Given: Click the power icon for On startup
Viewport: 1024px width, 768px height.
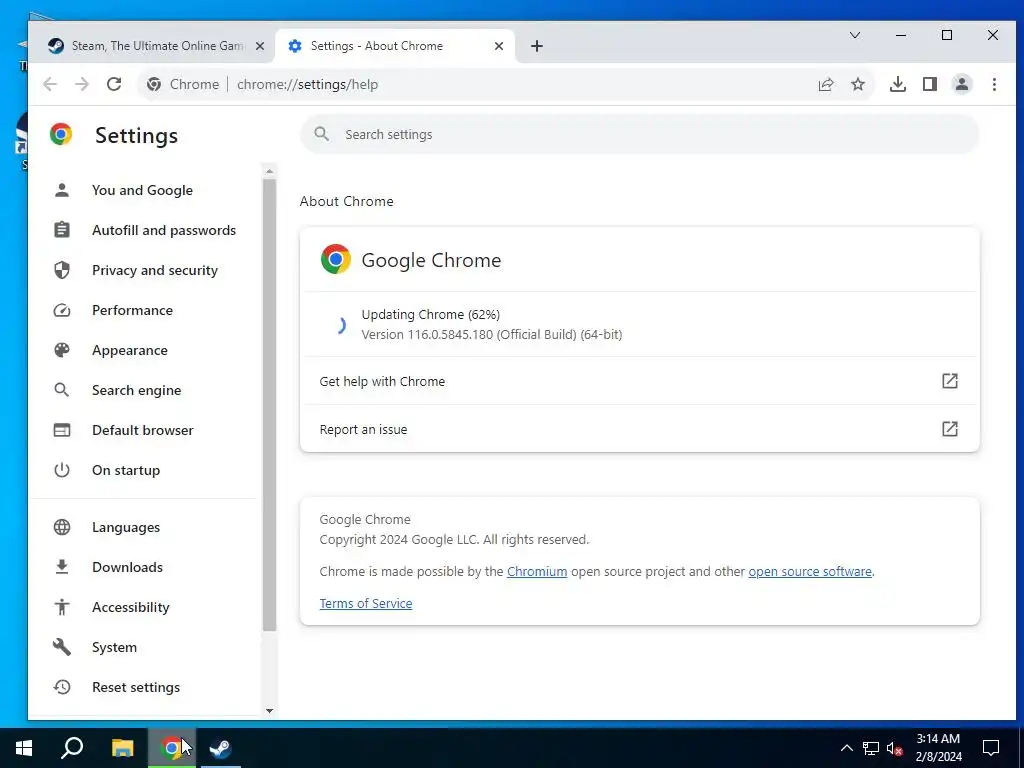Looking at the screenshot, I should pos(62,470).
